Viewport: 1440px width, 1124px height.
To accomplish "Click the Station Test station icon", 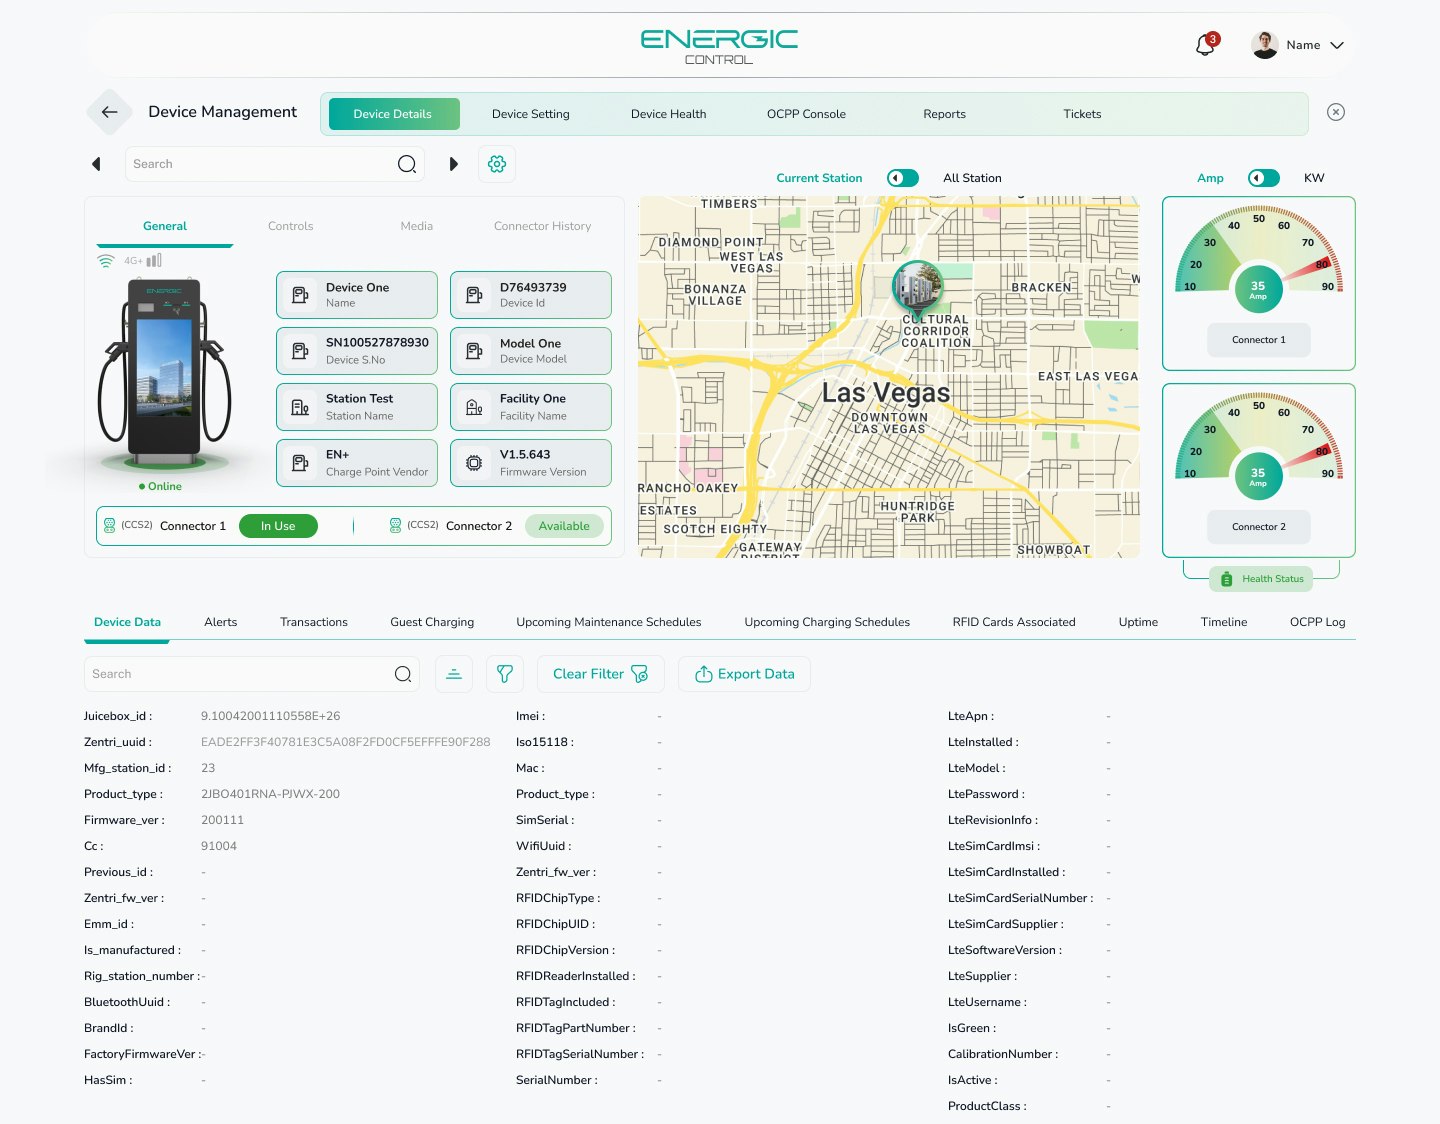I will point(300,407).
